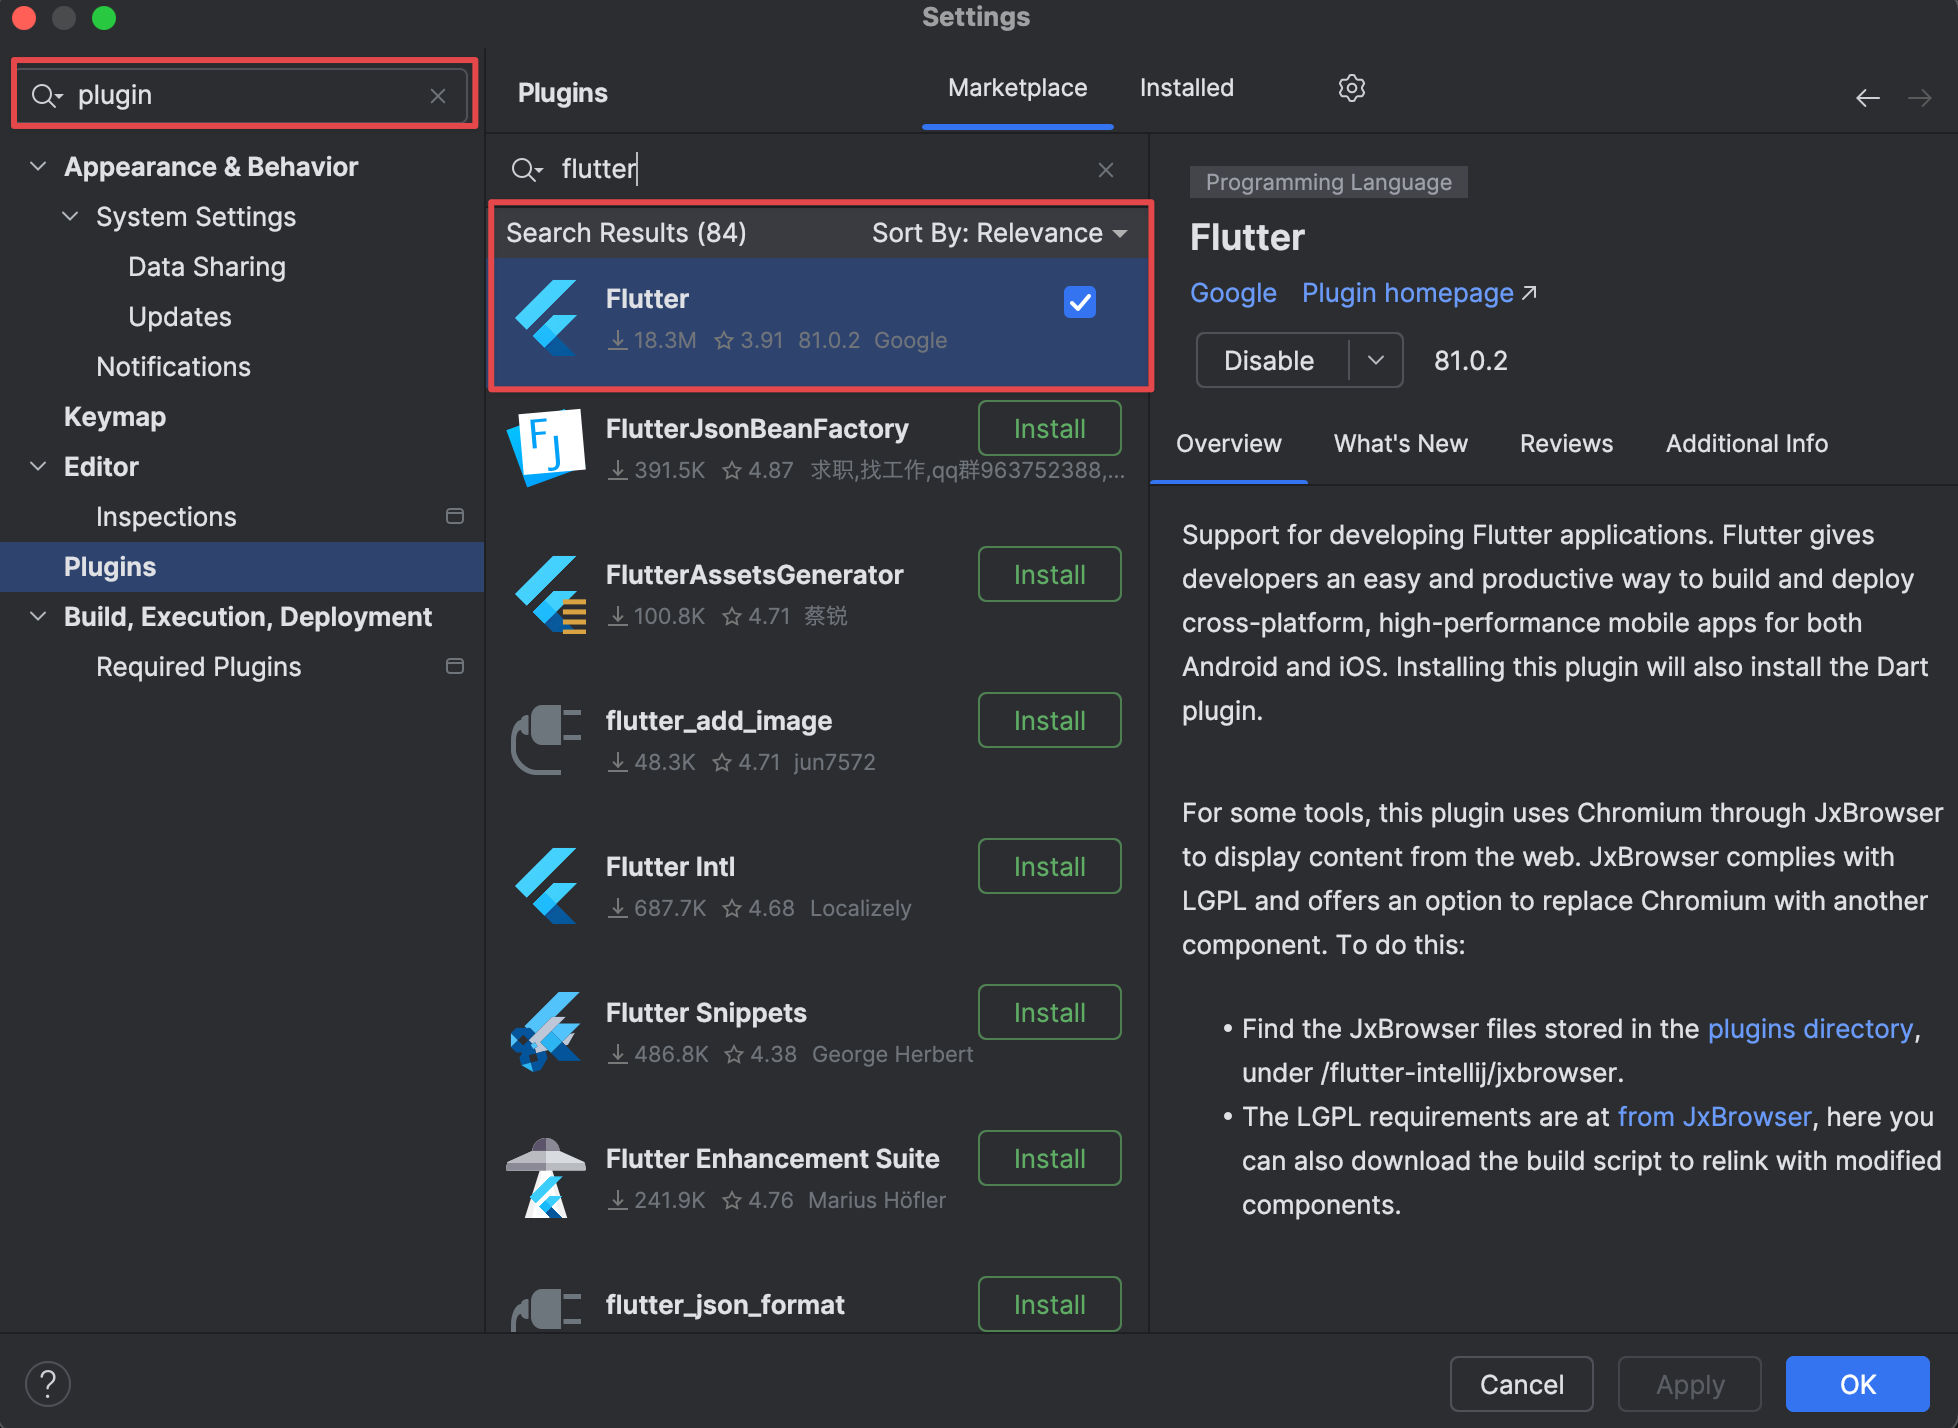Open the Sort By Relevance dropdown
The image size is (1958, 1428).
[999, 233]
